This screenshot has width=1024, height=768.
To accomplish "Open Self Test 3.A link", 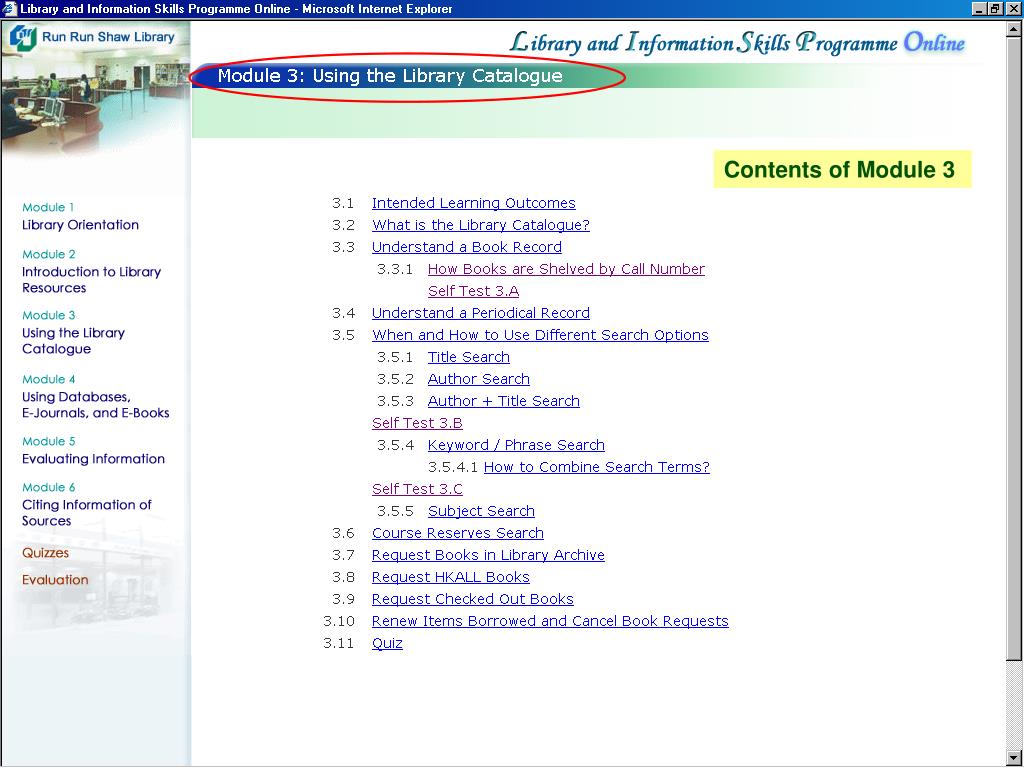I will click(473, 291).
